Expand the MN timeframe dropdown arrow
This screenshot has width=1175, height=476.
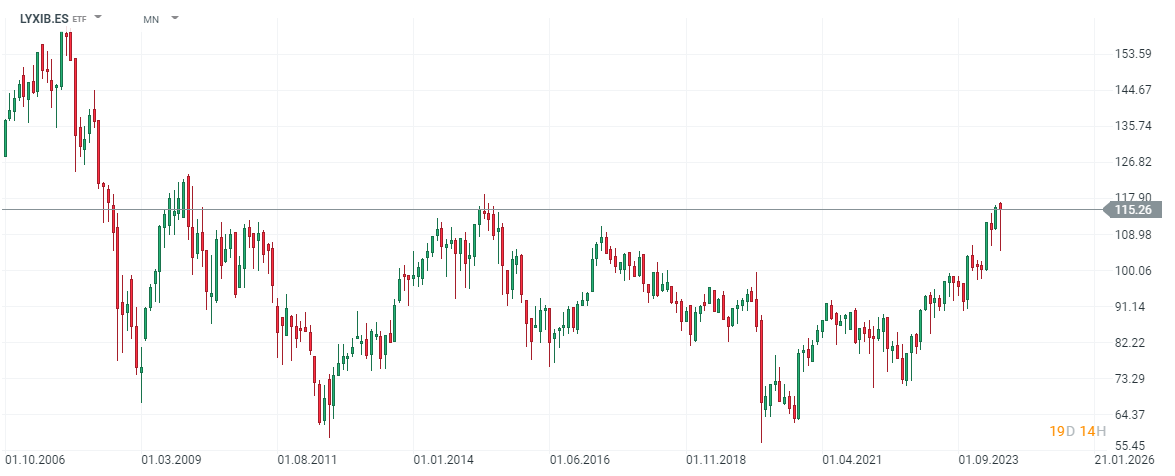pyautogui.click(x=175, y=18)
